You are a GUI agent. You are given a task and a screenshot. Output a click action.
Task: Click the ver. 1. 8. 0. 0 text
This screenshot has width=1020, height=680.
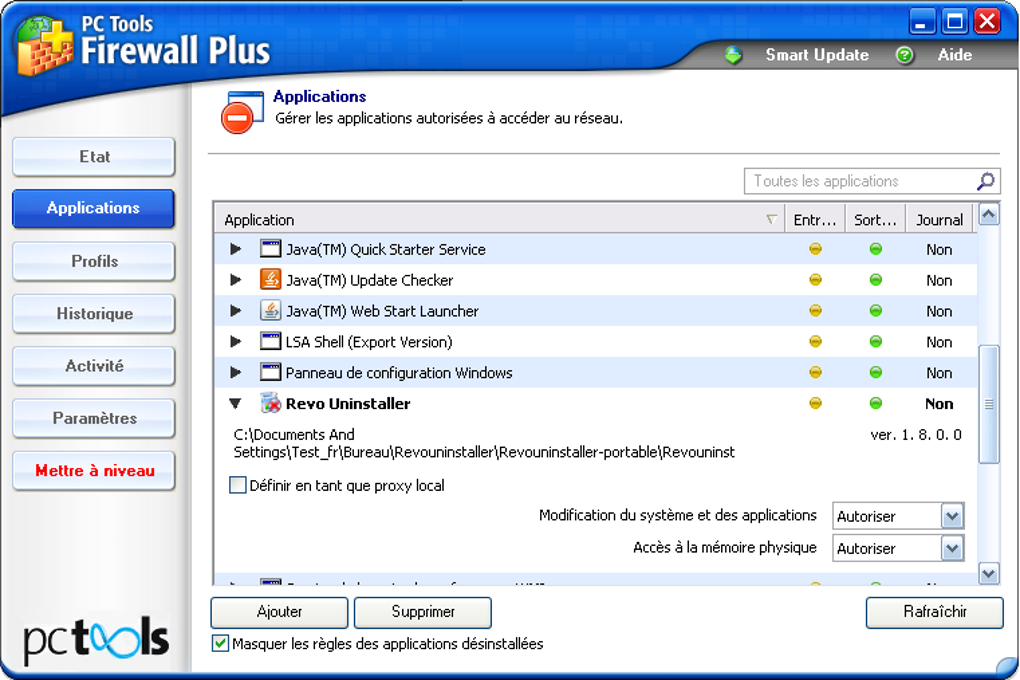(916, 435)
